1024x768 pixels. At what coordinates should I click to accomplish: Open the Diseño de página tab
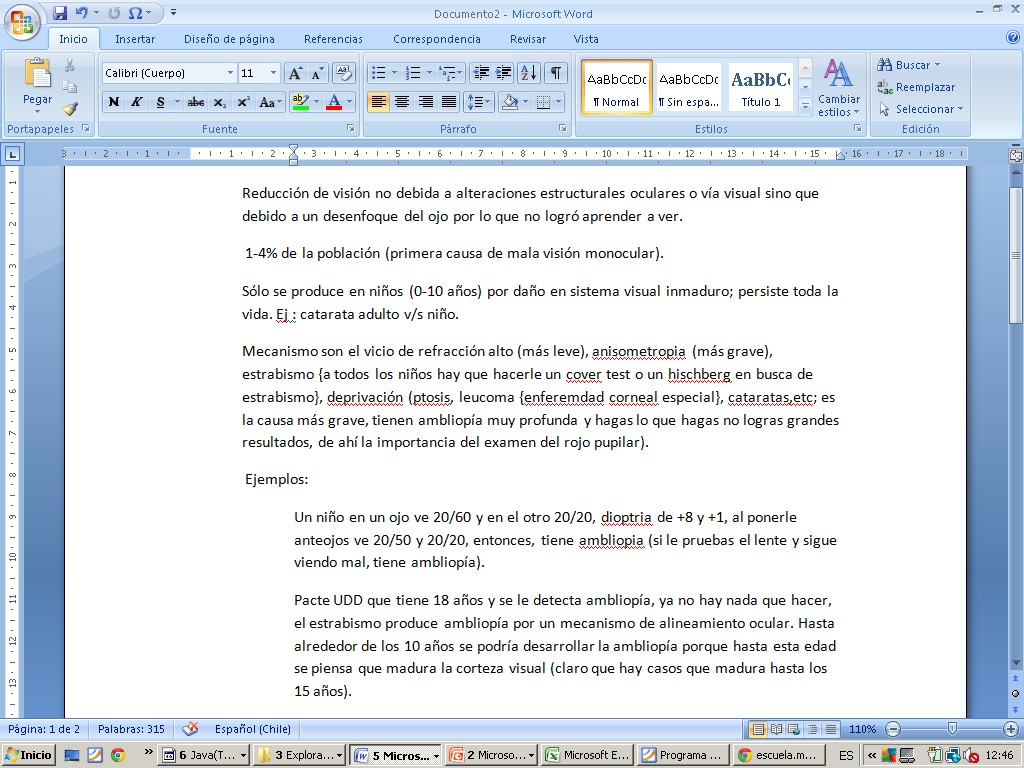pos(229,39)
